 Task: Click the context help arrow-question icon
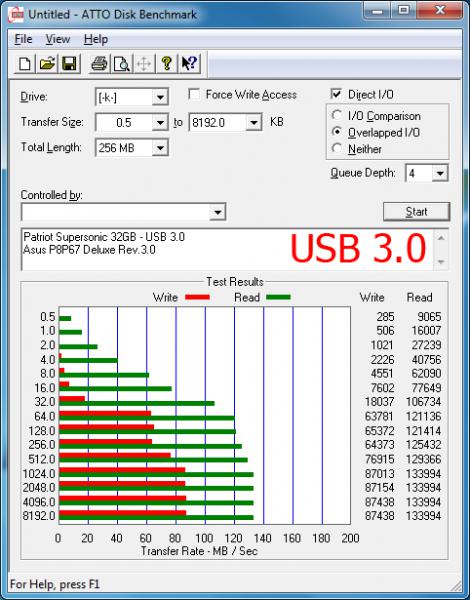(x=189, y=64)
